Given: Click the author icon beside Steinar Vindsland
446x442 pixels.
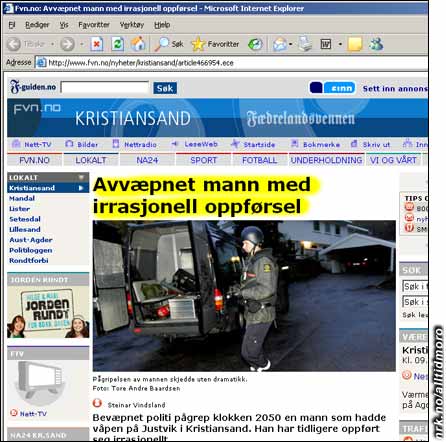Looking at the screenshot, I should (x=97, y=403).
